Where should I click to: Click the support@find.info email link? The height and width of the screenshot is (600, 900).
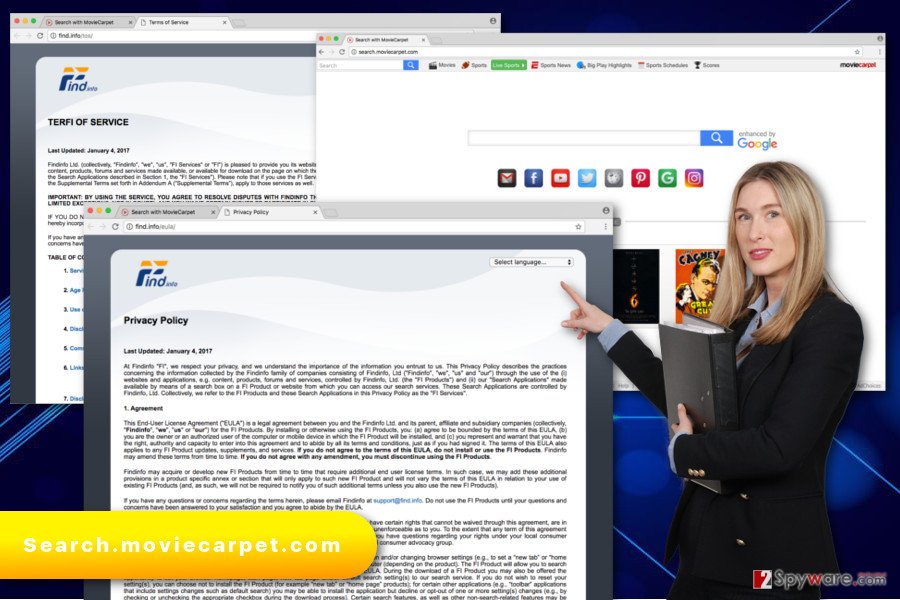coord(397,500)
